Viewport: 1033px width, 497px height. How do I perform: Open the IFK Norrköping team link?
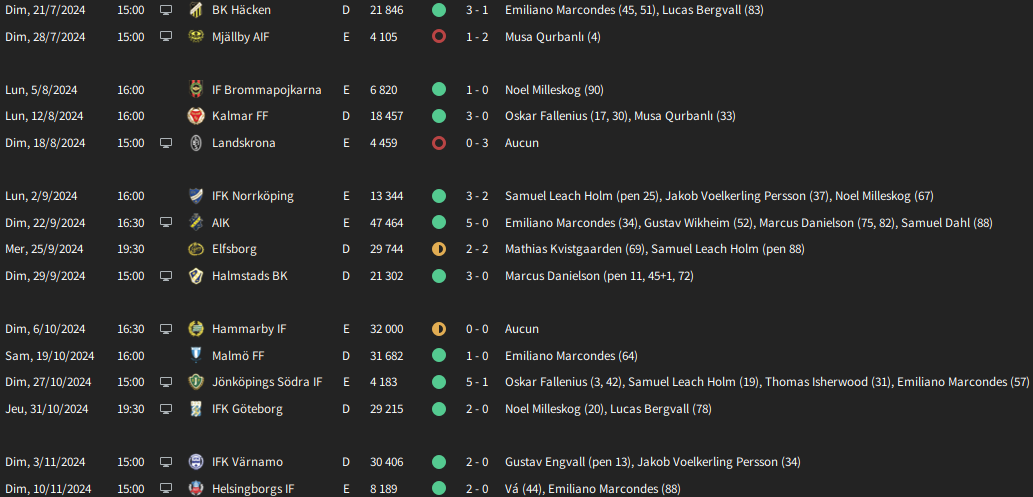pos(252,196)
